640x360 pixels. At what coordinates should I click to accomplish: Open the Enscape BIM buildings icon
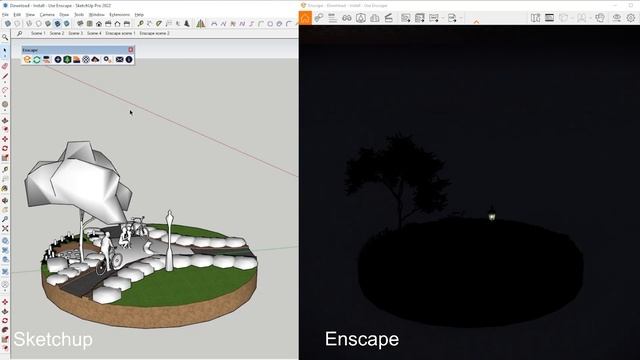coord(375,18)
